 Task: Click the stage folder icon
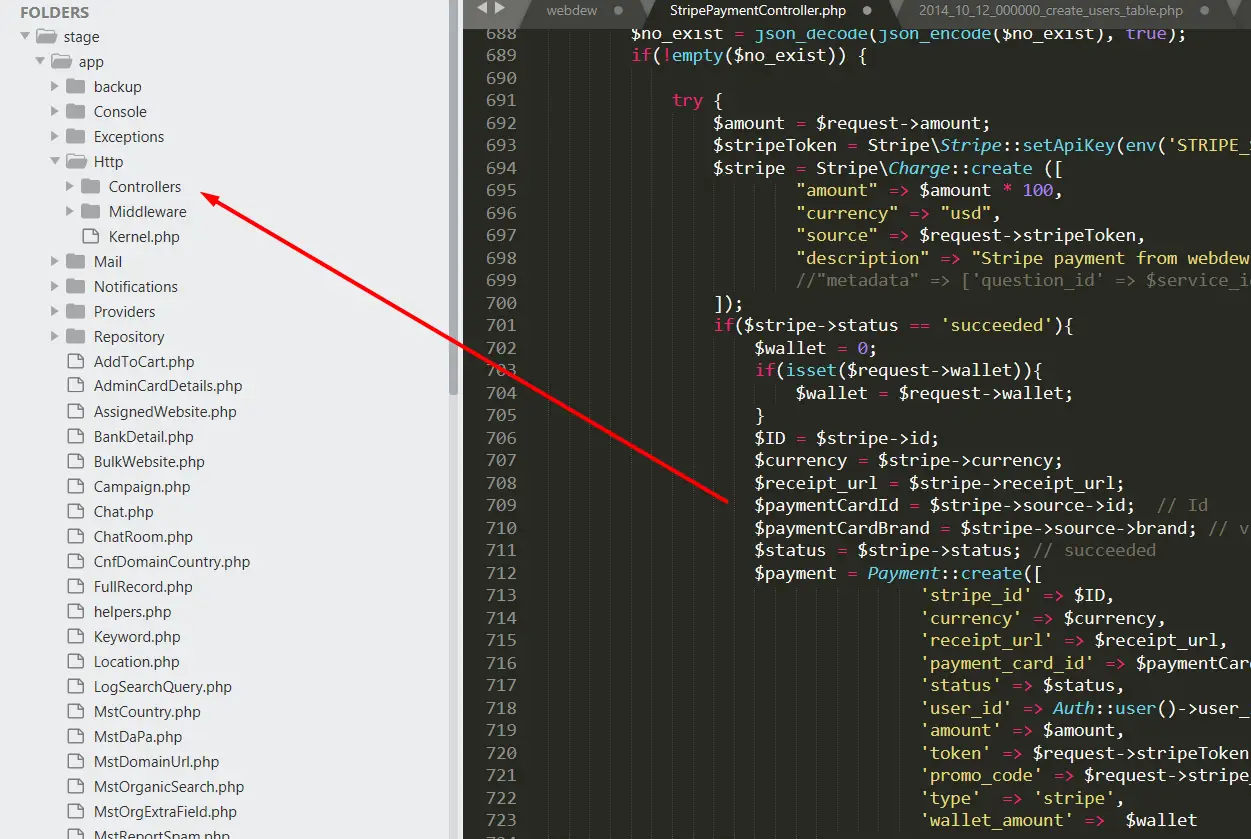[x=46, y=37]
